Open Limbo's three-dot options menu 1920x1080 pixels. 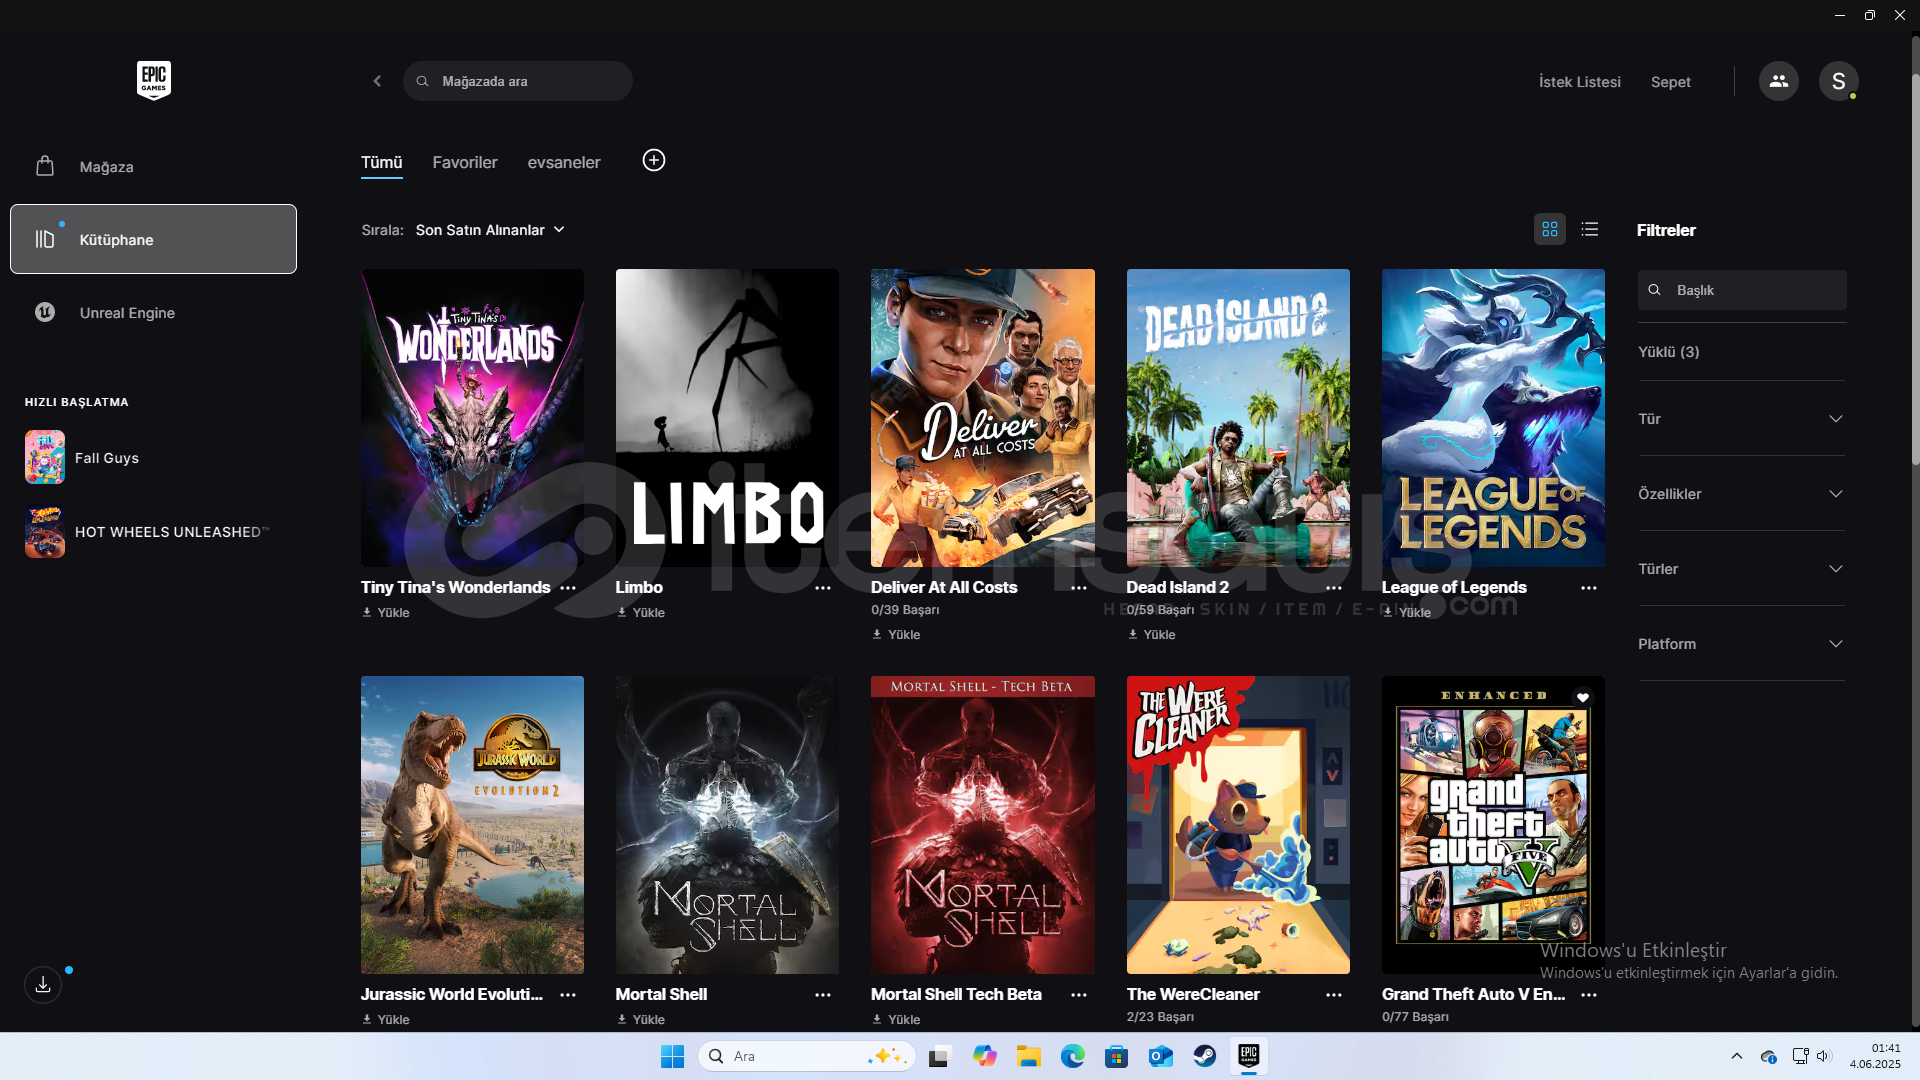coord(823,588)
